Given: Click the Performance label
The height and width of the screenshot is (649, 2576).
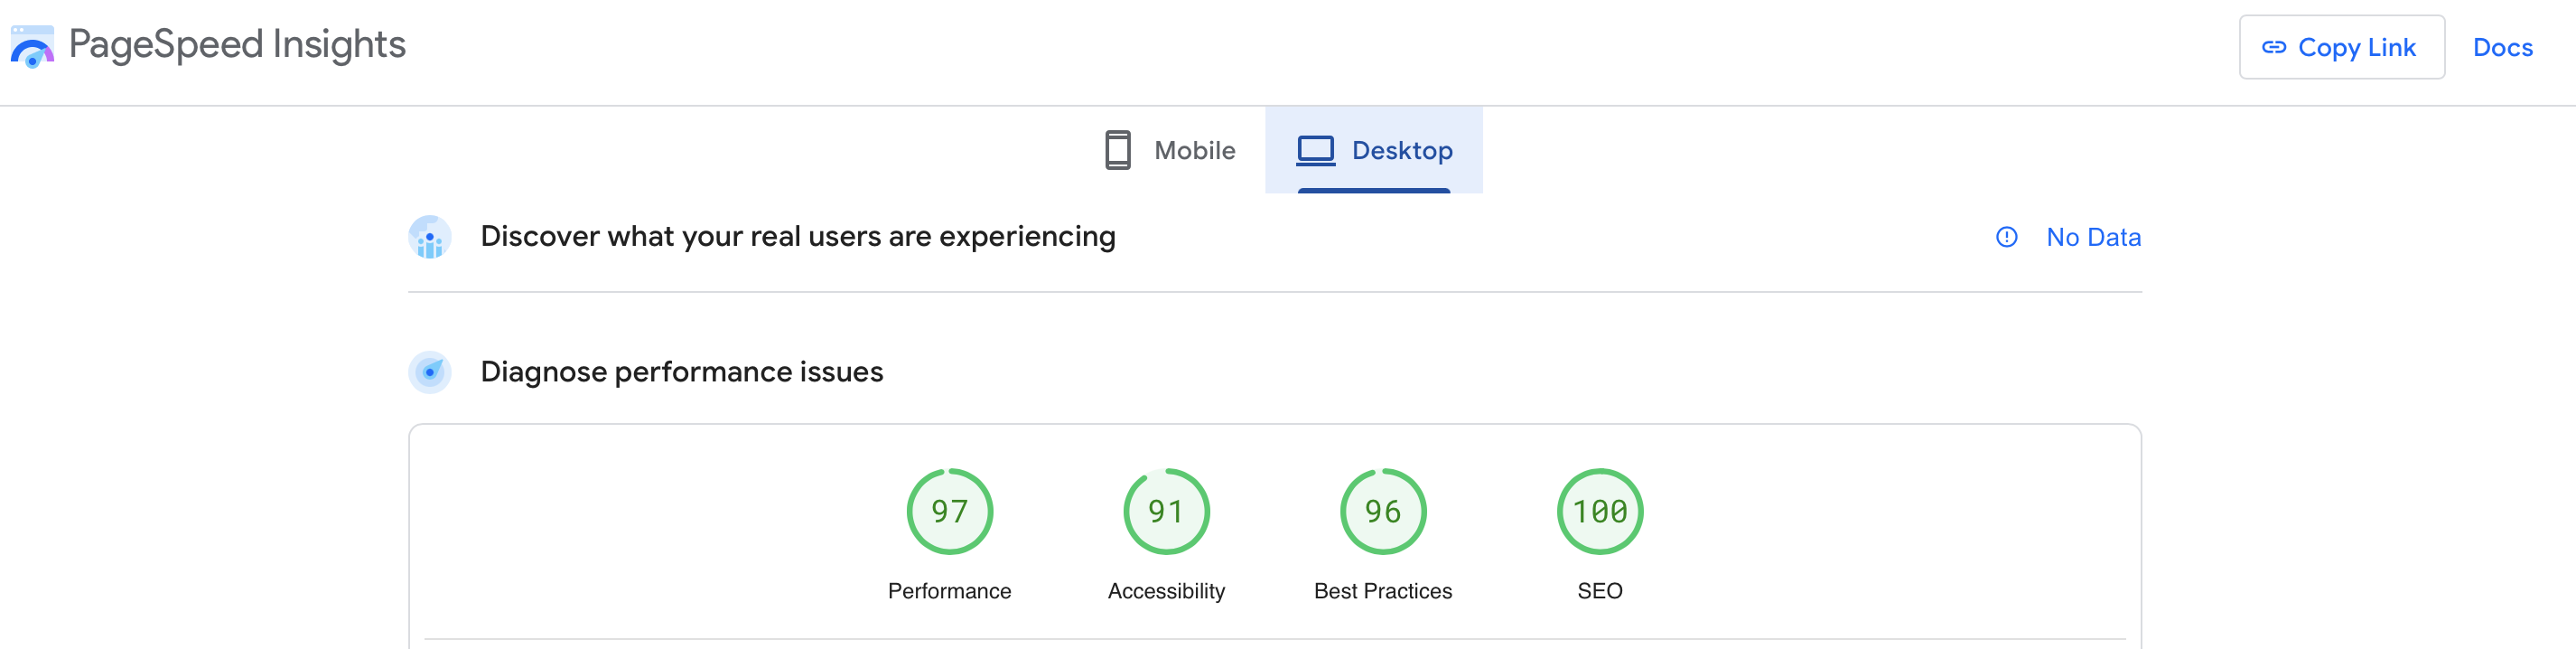Looking at the screenshot, I should pos(949,591).
